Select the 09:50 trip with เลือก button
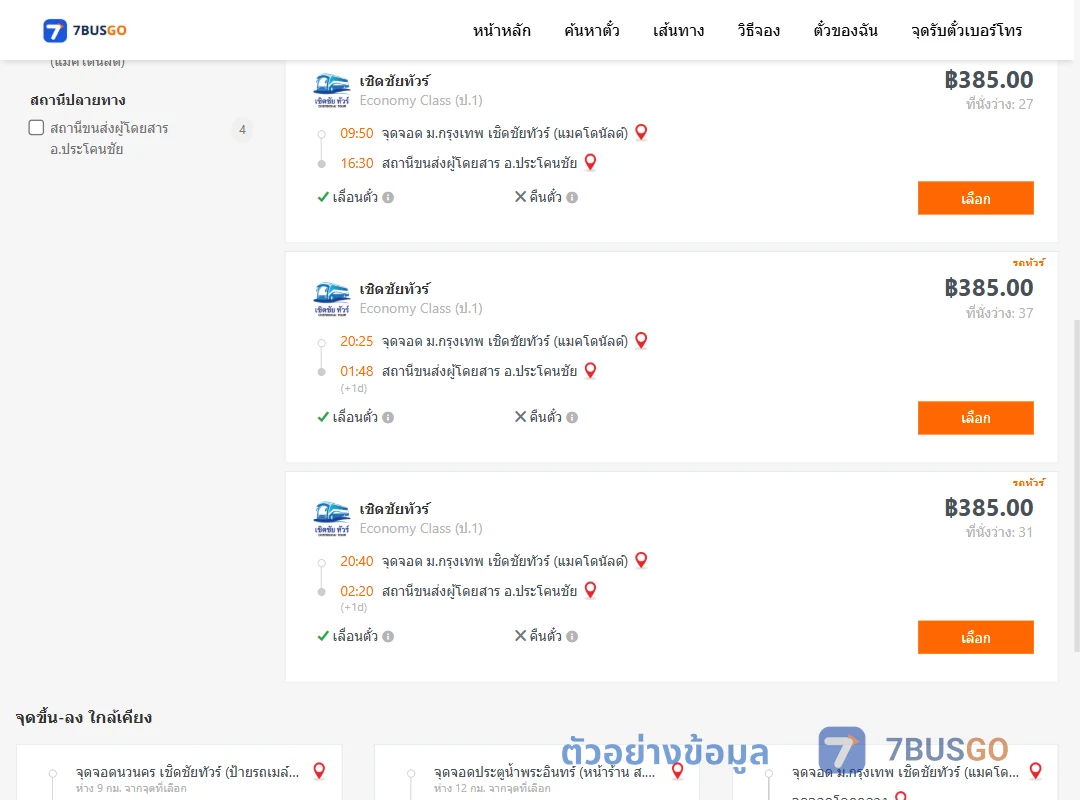This screenshot has width=1080, height=800. tap(975, 198)
